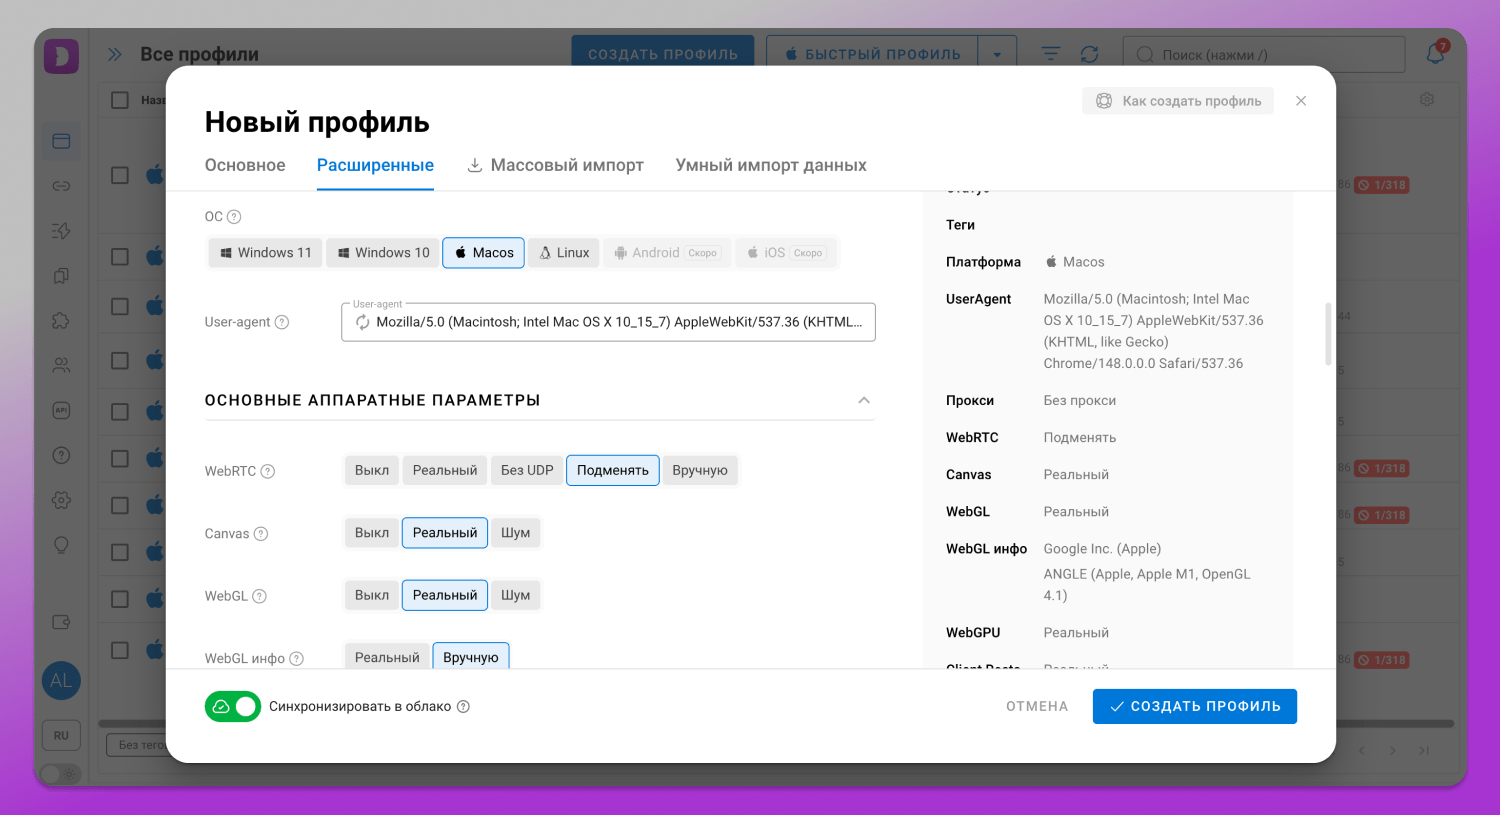Select Windows 11 as the OS

point(266,253)
